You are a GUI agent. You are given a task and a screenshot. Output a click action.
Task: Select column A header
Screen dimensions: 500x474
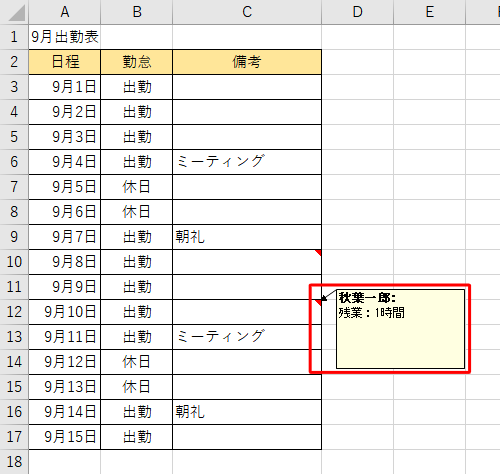coord(65,12)
